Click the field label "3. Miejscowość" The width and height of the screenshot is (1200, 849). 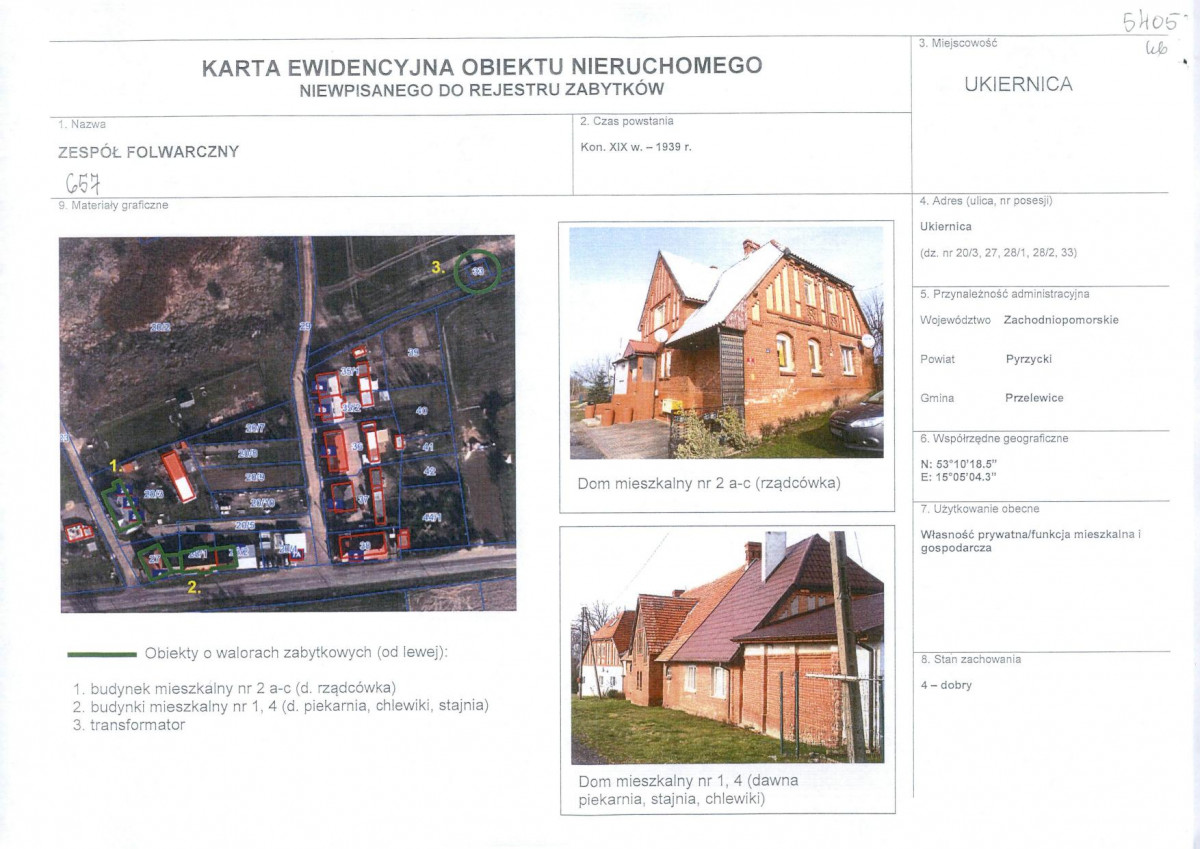coord(957,43)
